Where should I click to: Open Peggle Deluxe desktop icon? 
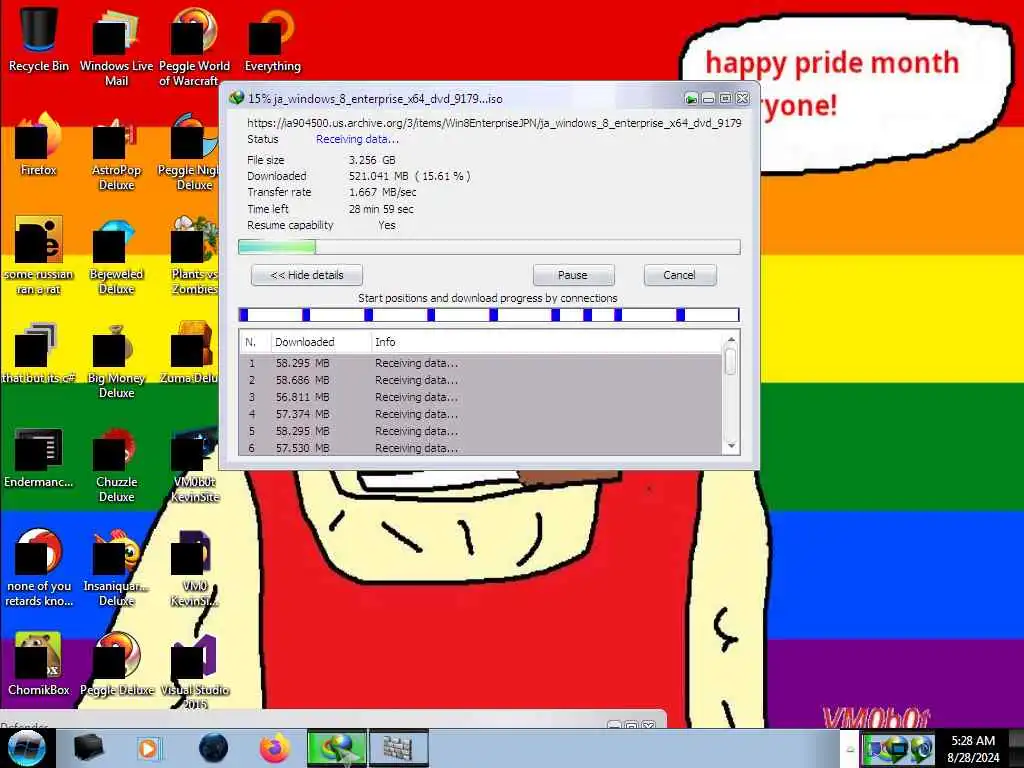point(116,664)
